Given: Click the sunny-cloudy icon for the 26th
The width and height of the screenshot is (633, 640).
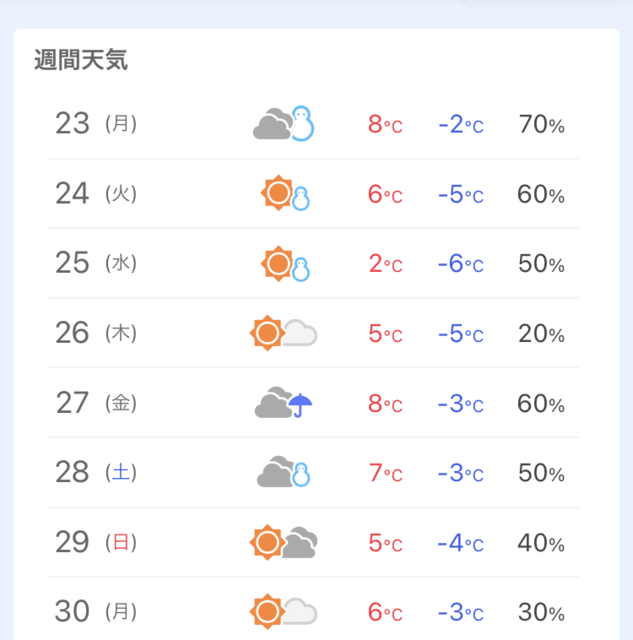Looking at the screenshot, I should 284,333.
